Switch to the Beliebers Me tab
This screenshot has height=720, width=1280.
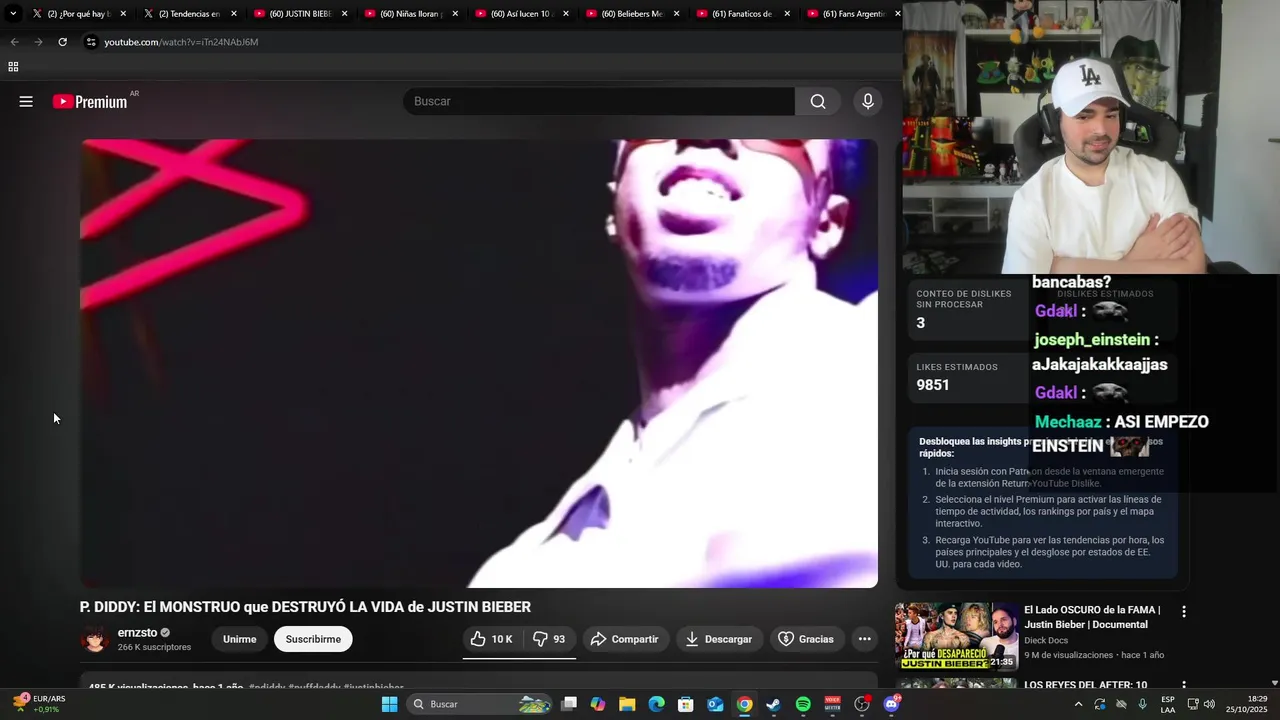[631, 14]
